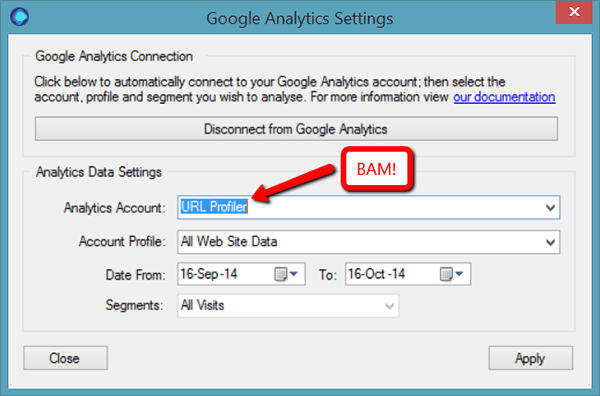The image size is (600, 396).
Task: Expand the Segments dropdown arrow
Action: (390, 306)
